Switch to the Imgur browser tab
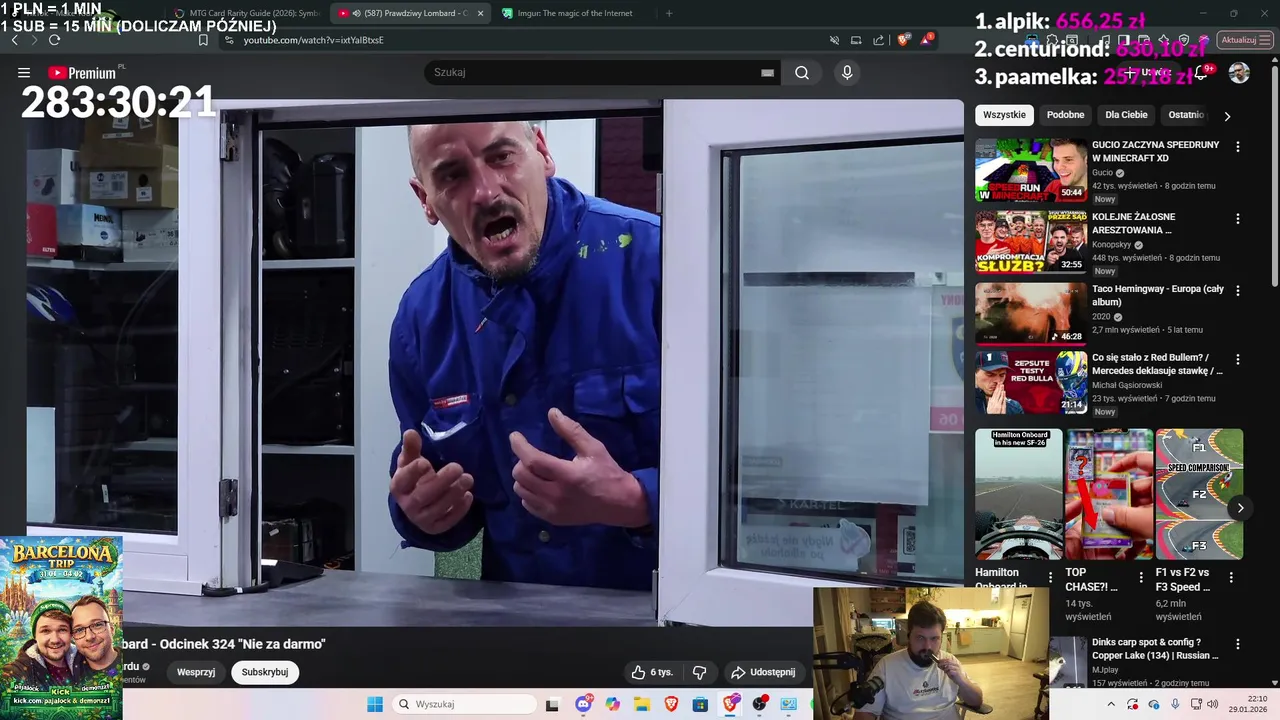 tap(574, 13)
